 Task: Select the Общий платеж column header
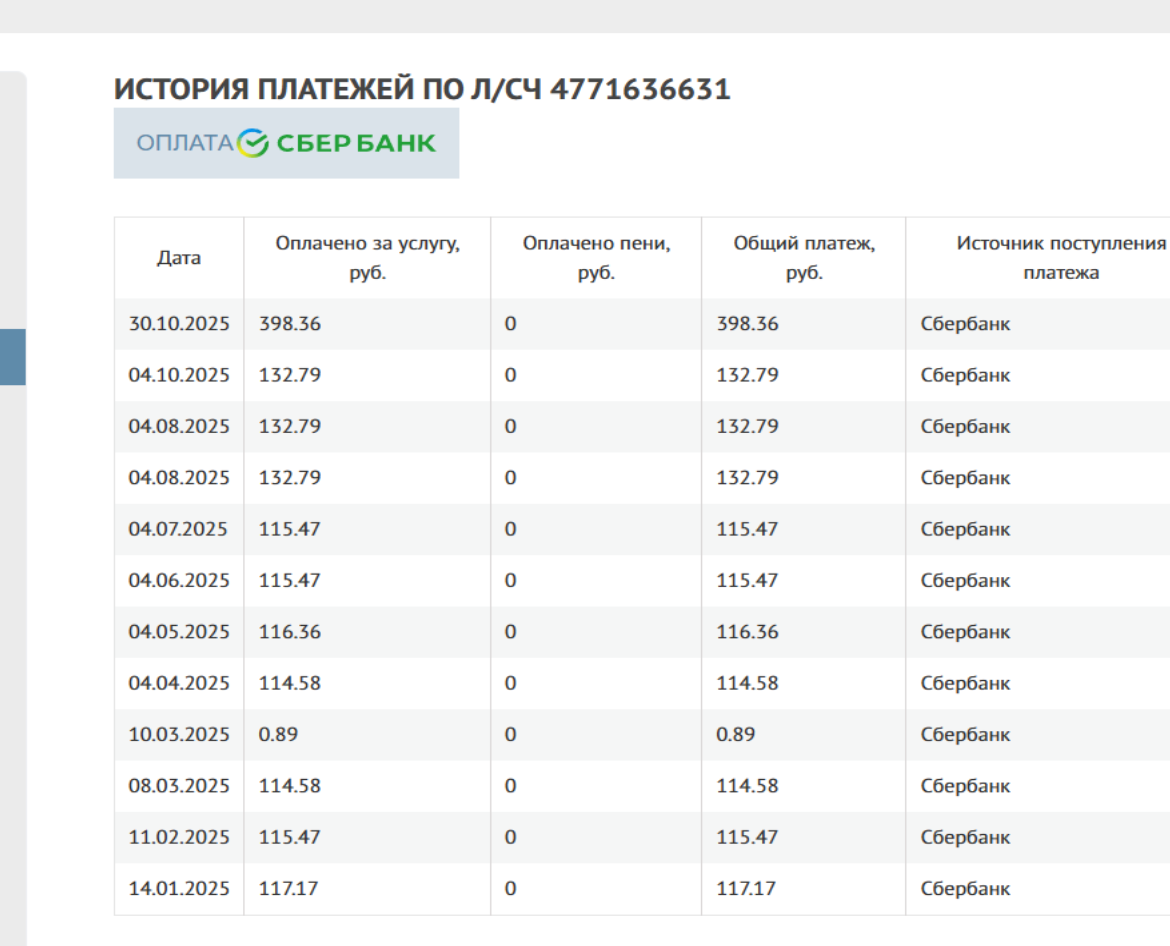click(804, 258)
